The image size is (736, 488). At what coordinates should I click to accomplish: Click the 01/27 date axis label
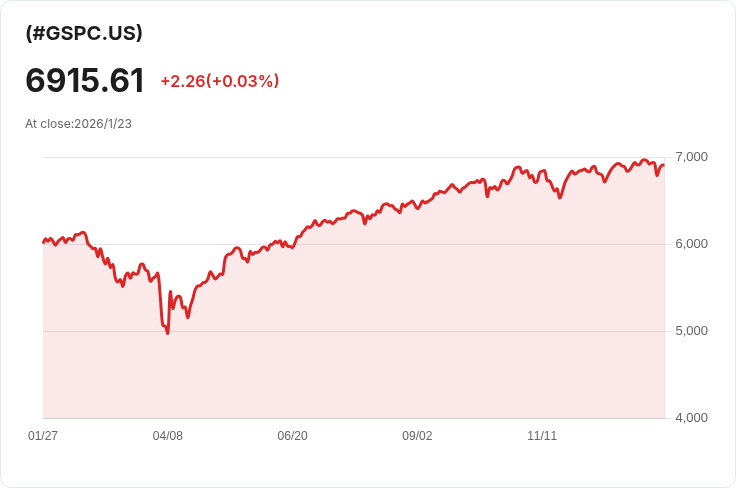pos(43,436)
